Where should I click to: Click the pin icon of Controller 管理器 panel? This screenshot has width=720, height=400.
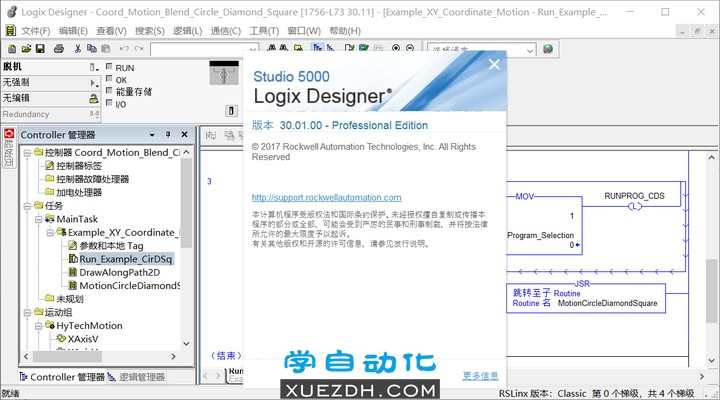tap(168, 135)
